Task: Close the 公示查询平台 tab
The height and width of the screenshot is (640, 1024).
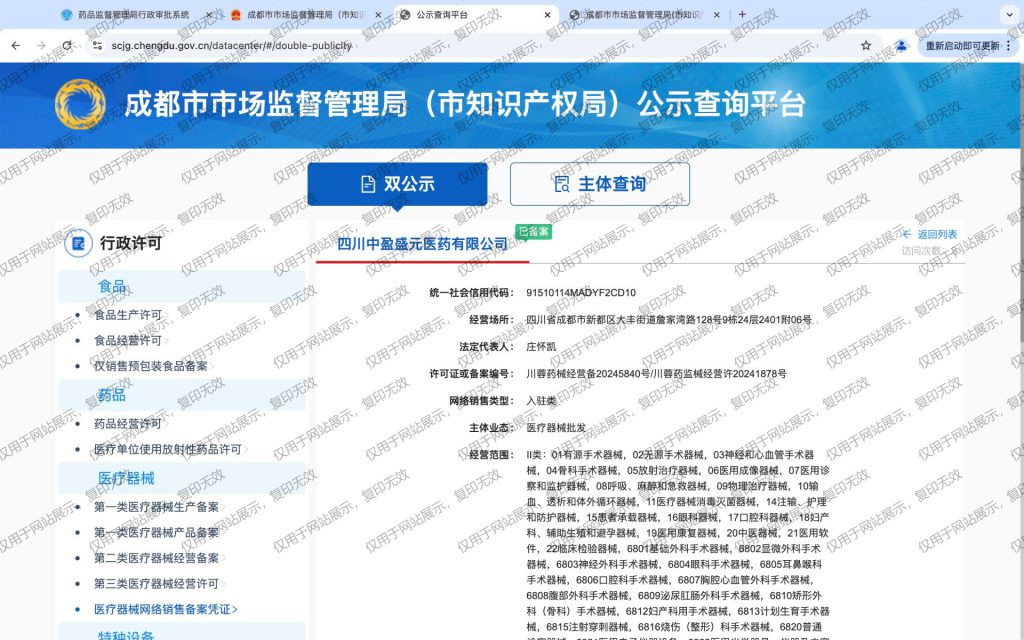Action: [x=547, y=14]
